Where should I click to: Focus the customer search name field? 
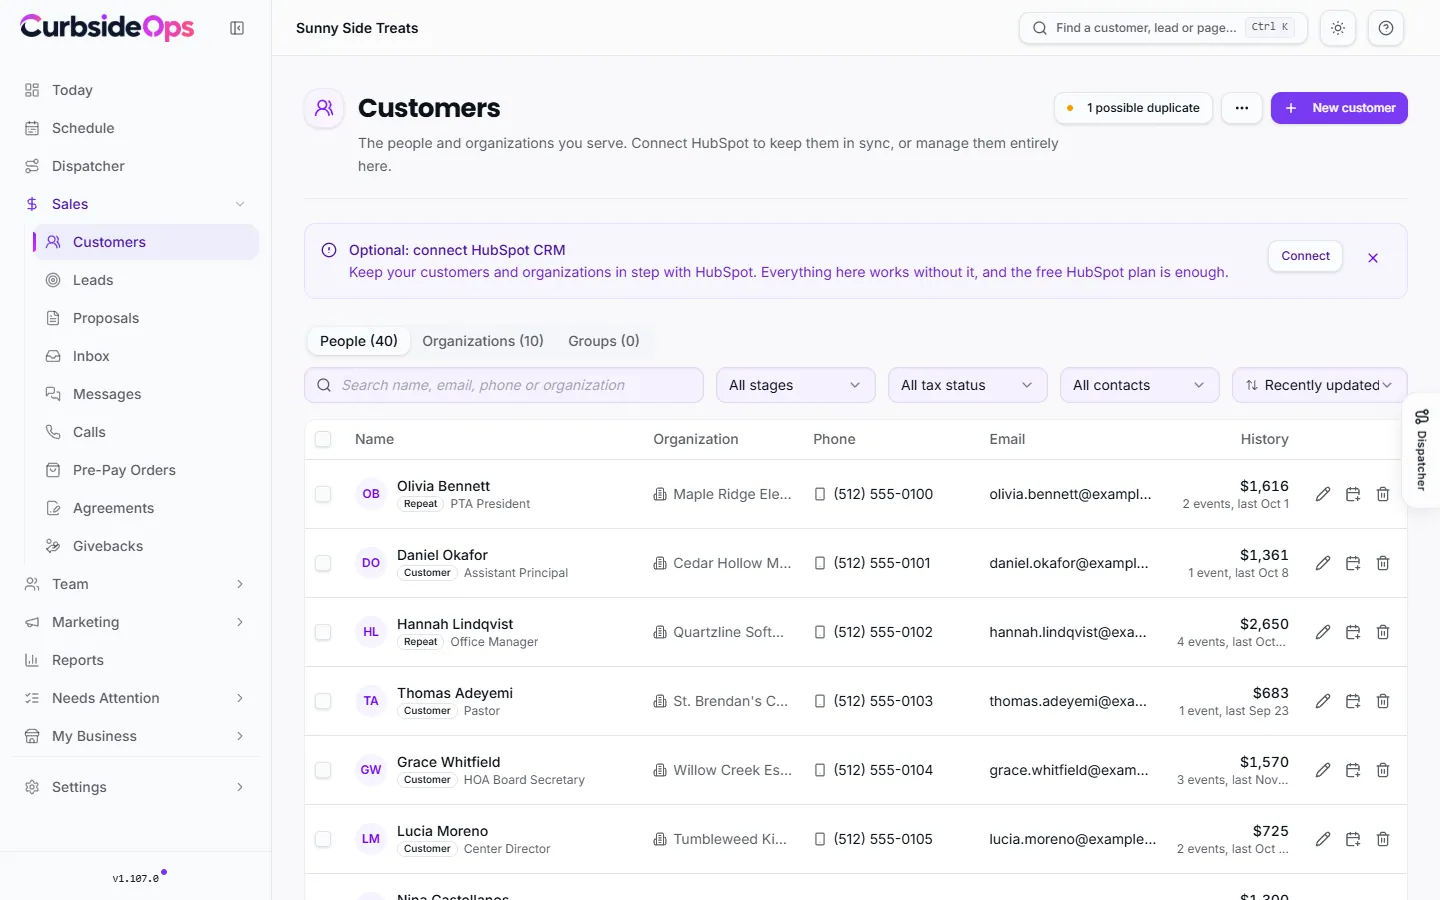504,385
